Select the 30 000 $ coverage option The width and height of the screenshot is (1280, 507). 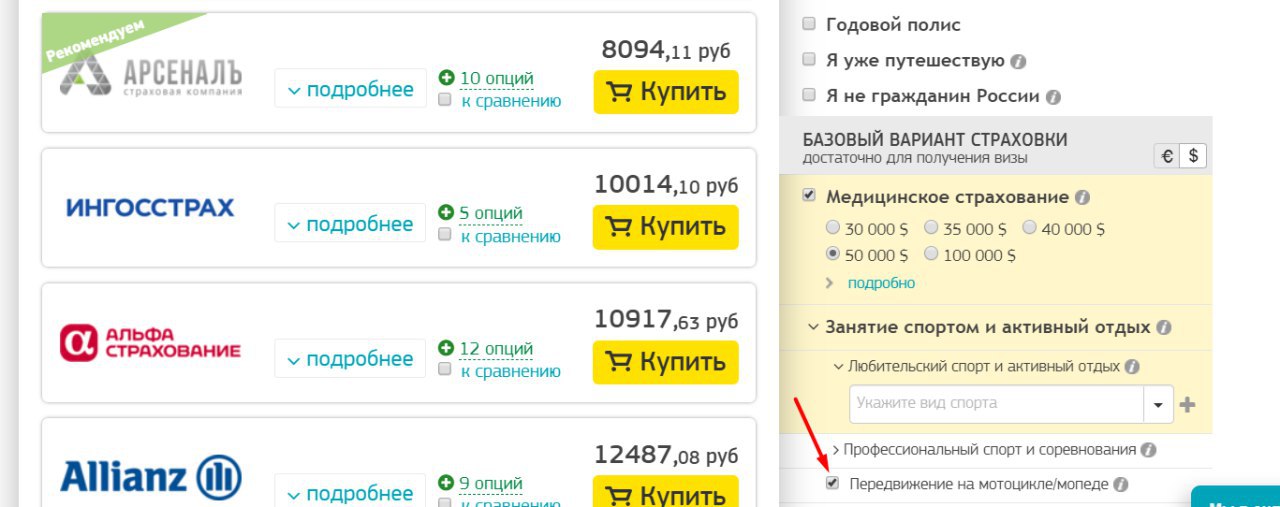tap(832, 228)
